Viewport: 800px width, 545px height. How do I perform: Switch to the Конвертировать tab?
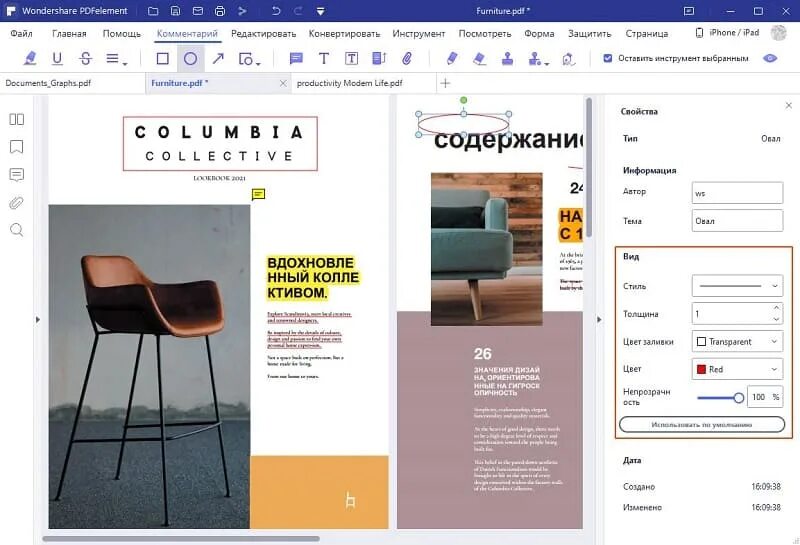click(344, 34)
